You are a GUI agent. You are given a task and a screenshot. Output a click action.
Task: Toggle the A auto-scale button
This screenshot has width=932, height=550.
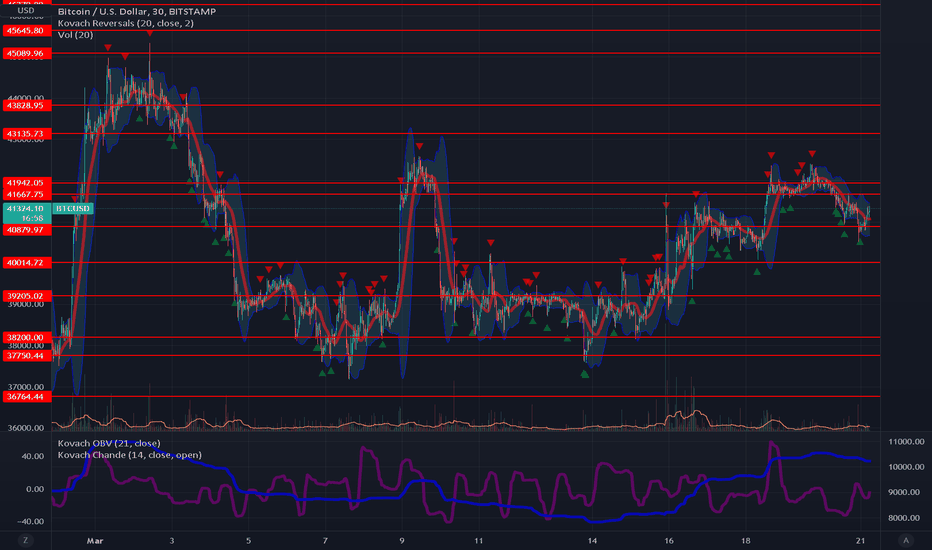[x=906, y=540]
